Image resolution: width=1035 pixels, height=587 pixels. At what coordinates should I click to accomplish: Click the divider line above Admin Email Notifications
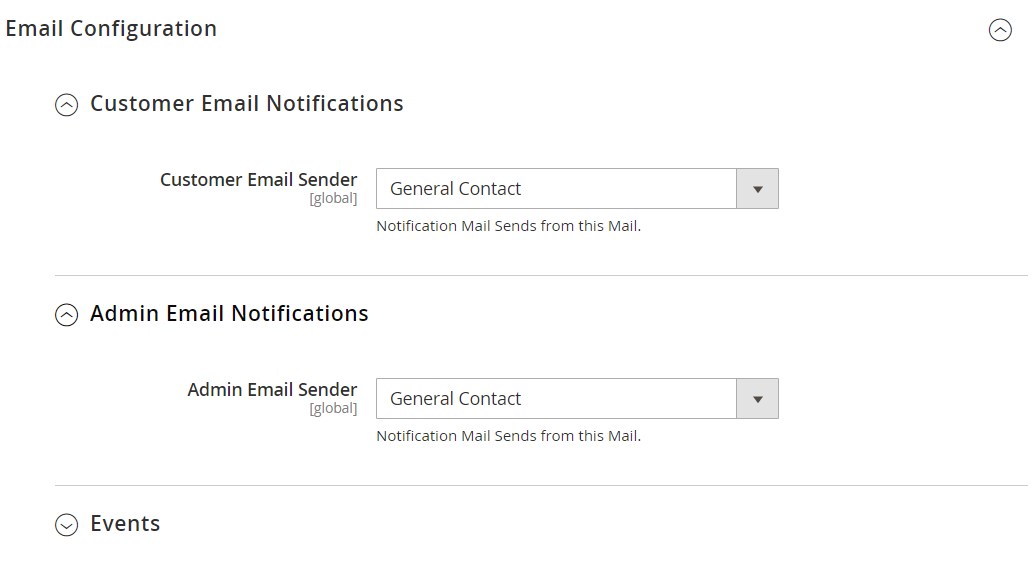point(540,275)
